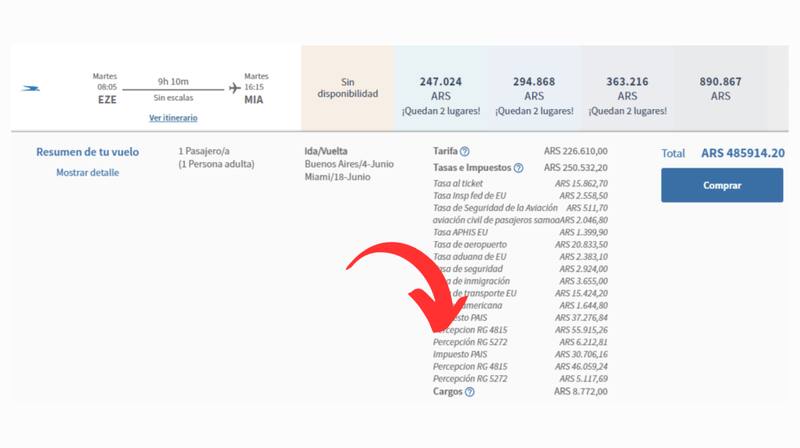Screen dimensions: 800x448
Task: Open the Tasas e Impuestos help icon
Action: click(518, 168)
